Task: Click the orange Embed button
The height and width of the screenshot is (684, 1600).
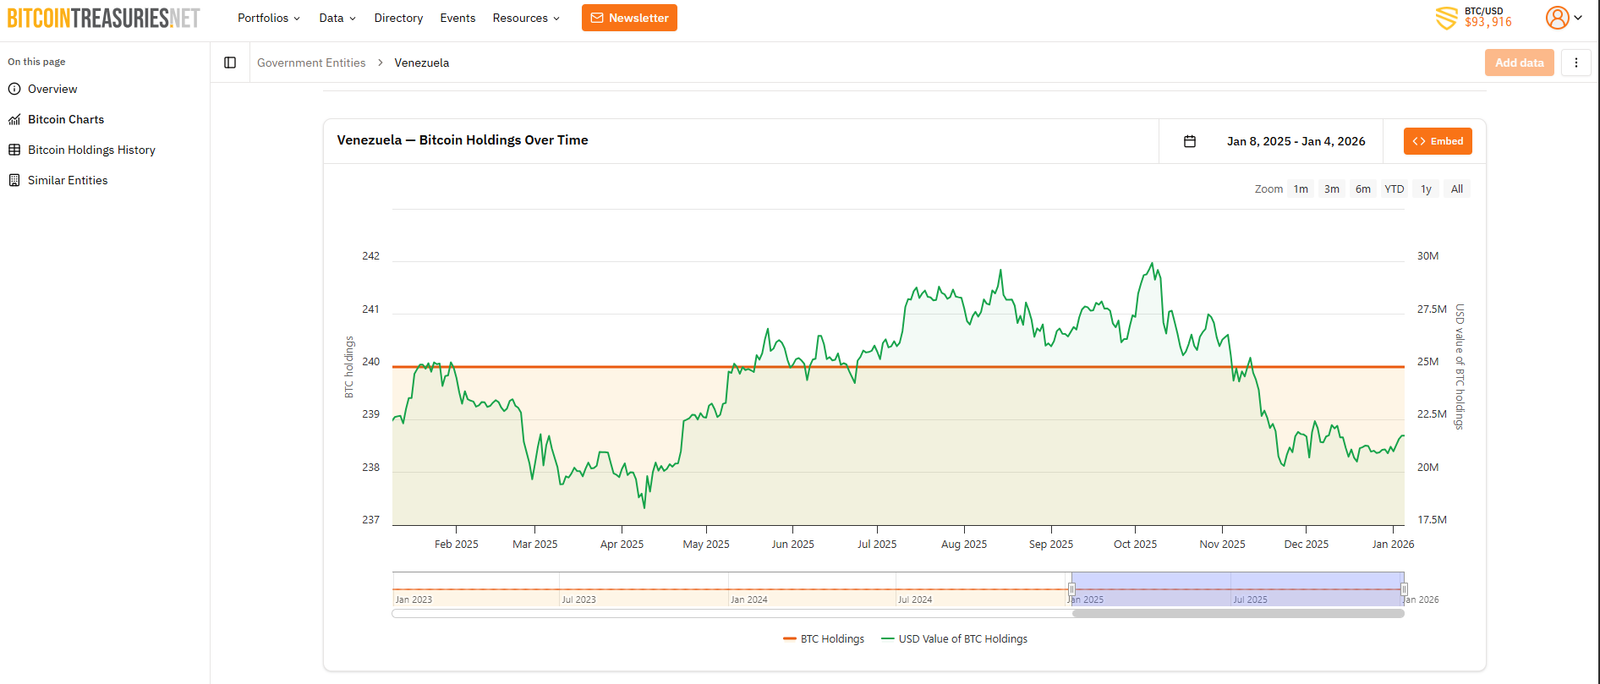Action: (x=1437, y=141)
